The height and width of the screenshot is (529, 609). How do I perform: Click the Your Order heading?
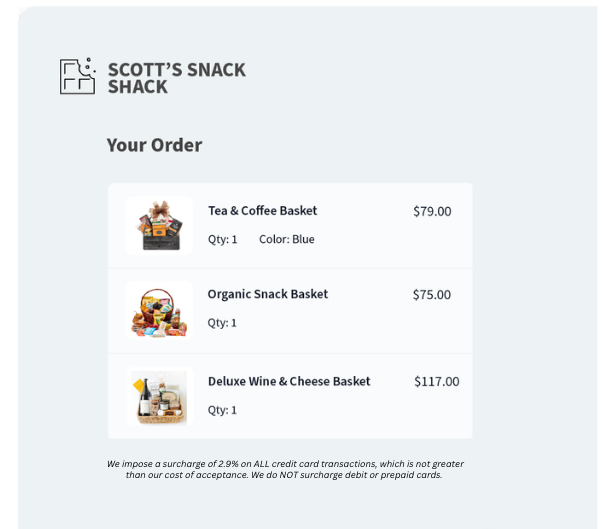tap(154, 145)
